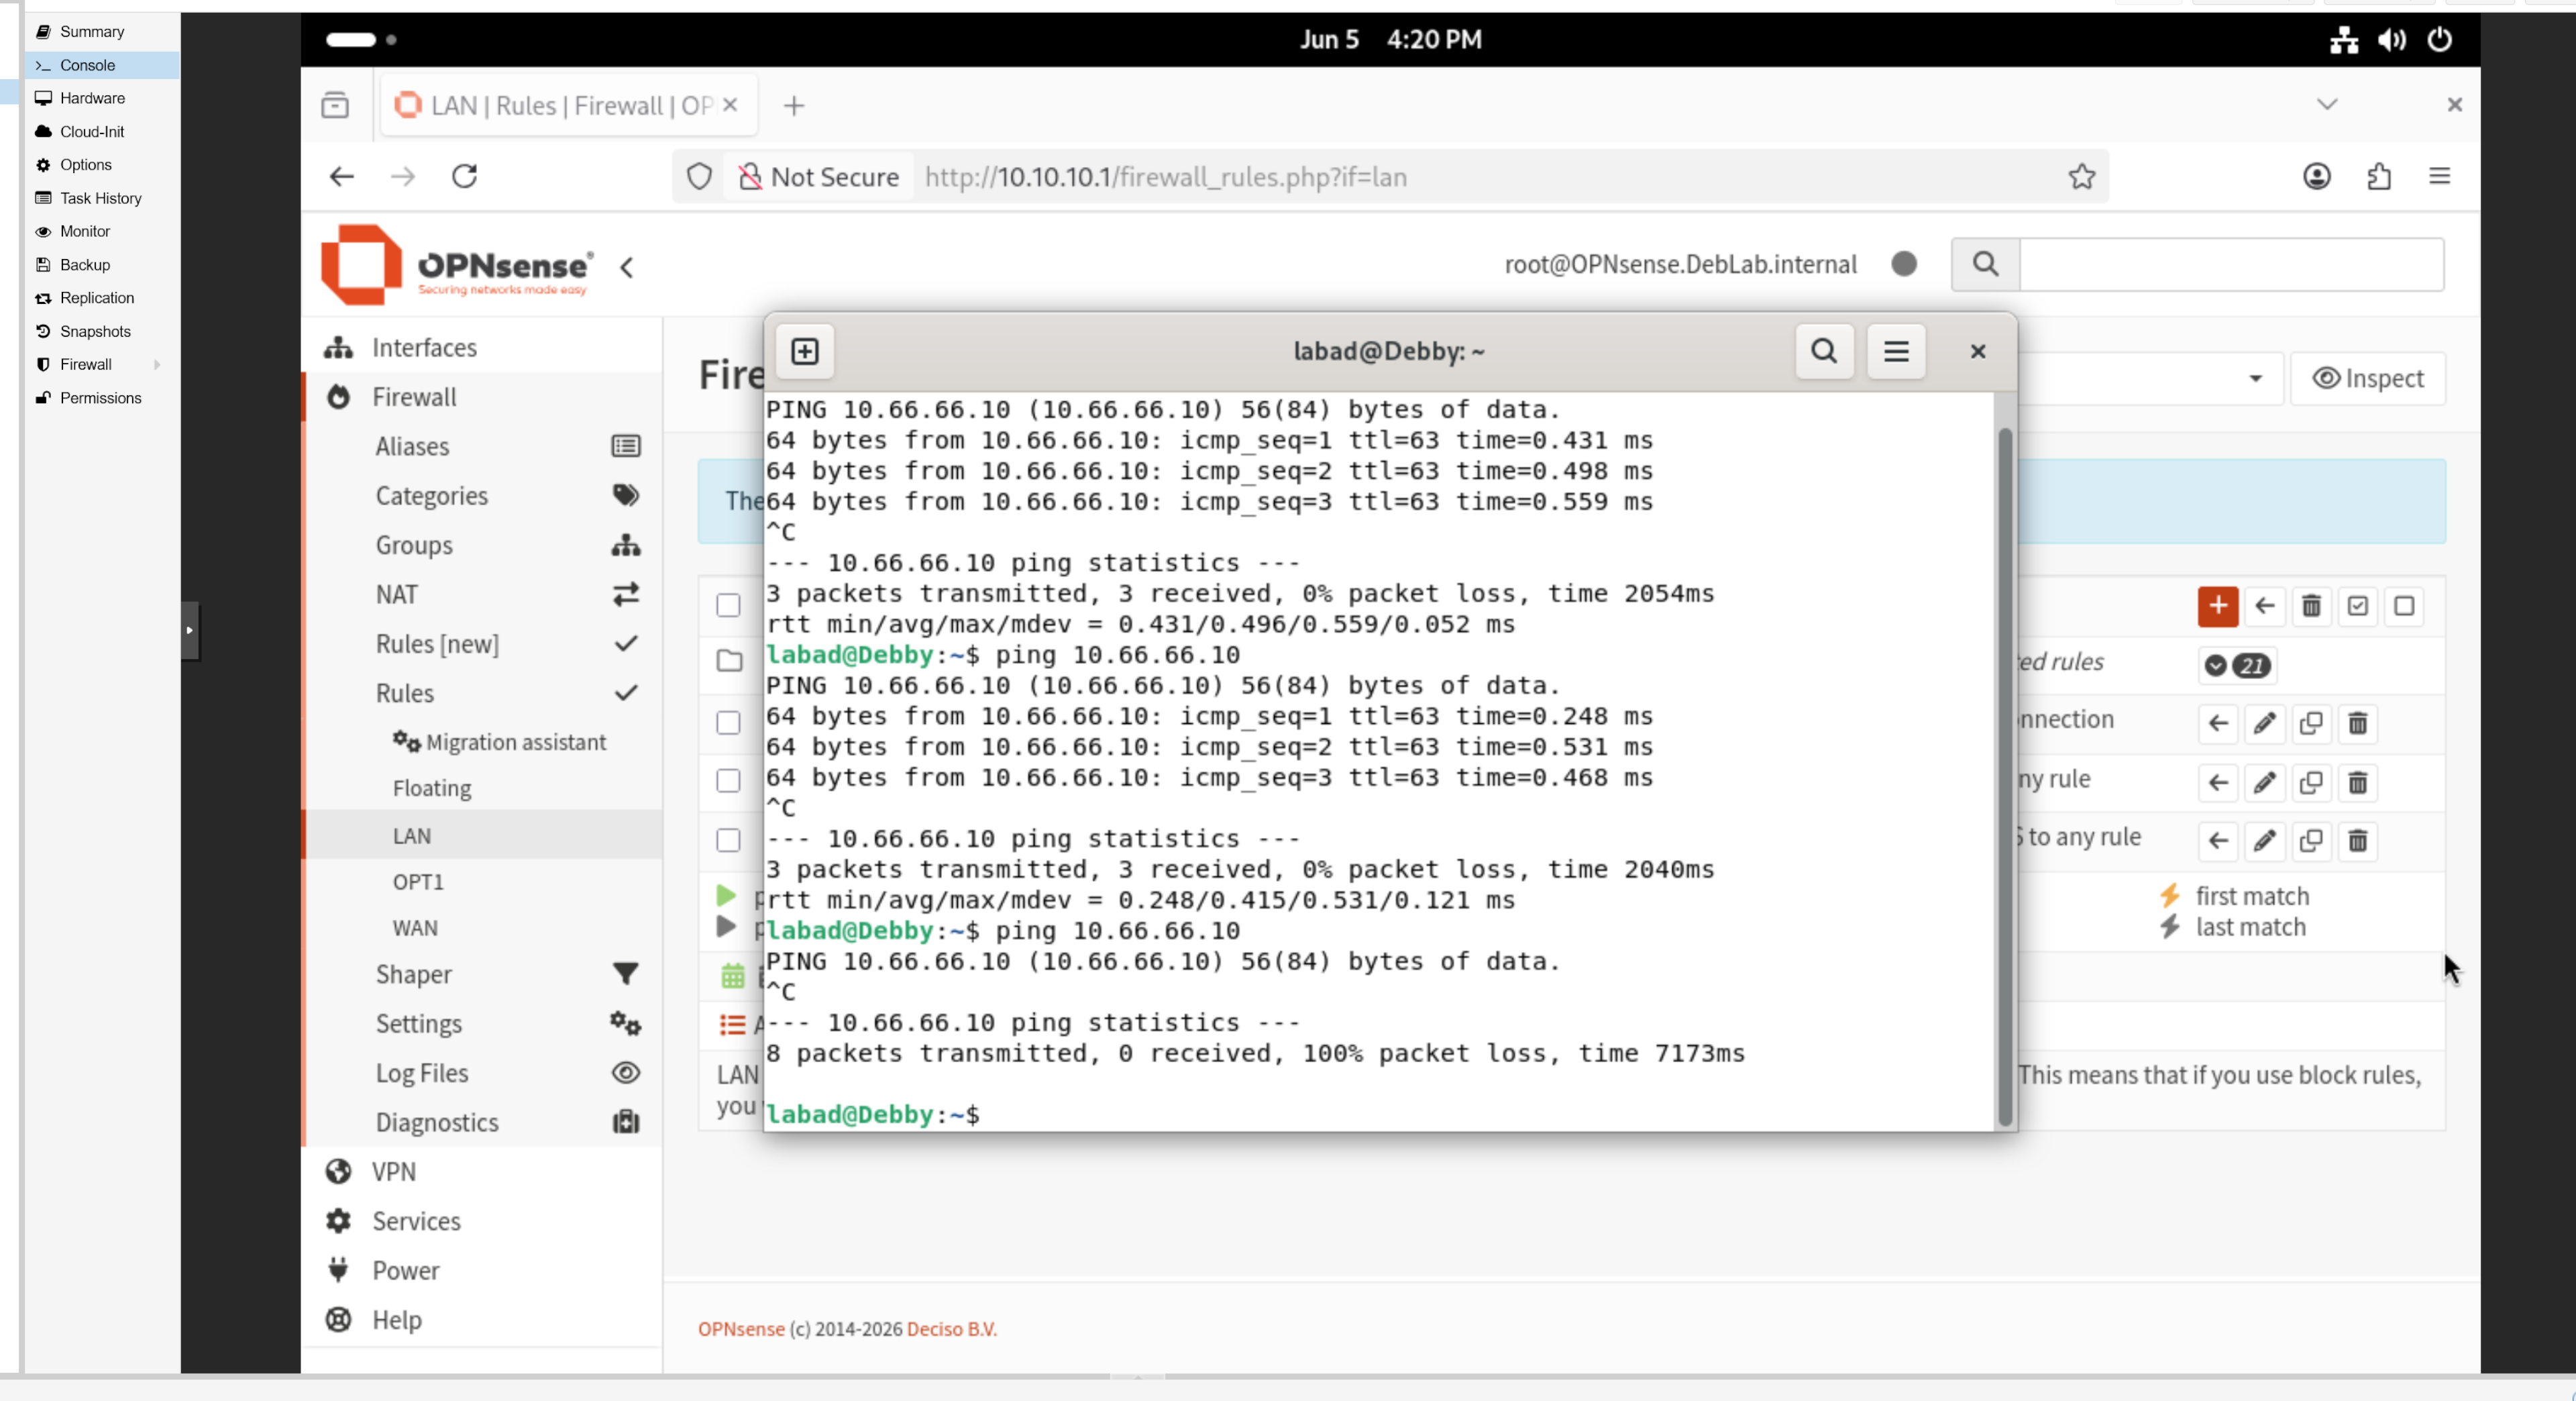Screen dimensions: 2576x1401
Task: Tick the select-all checkbox in rules header
Action: [x=728, y=606]
